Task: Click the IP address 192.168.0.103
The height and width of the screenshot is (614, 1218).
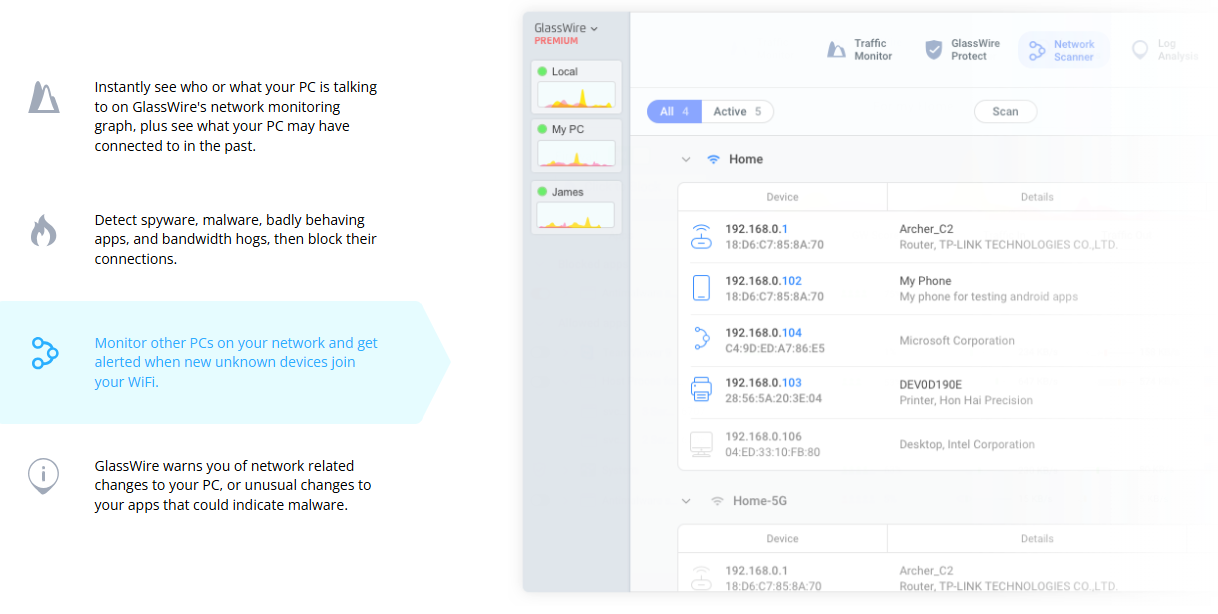Action: [x=763, y=383]
